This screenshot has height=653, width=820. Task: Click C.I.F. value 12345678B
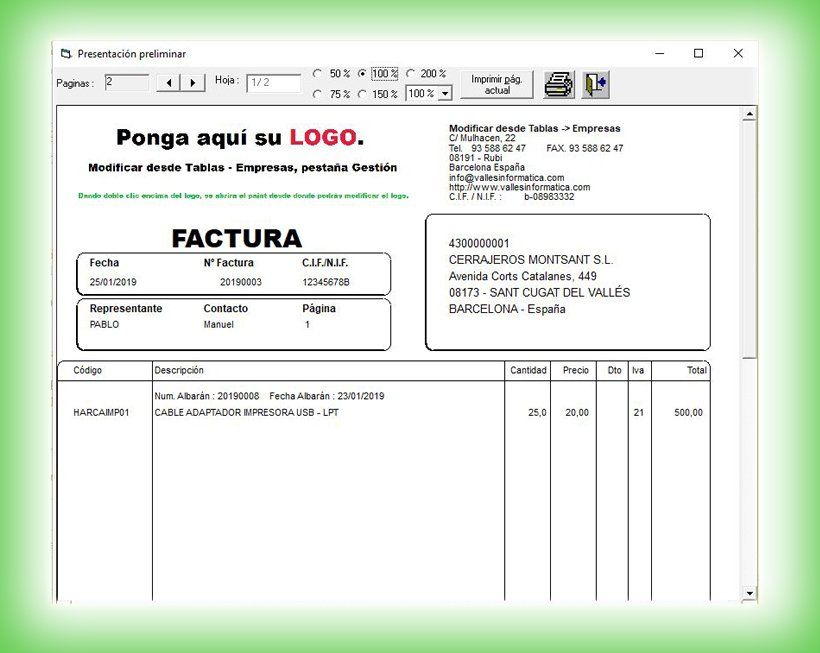(326, 282)
